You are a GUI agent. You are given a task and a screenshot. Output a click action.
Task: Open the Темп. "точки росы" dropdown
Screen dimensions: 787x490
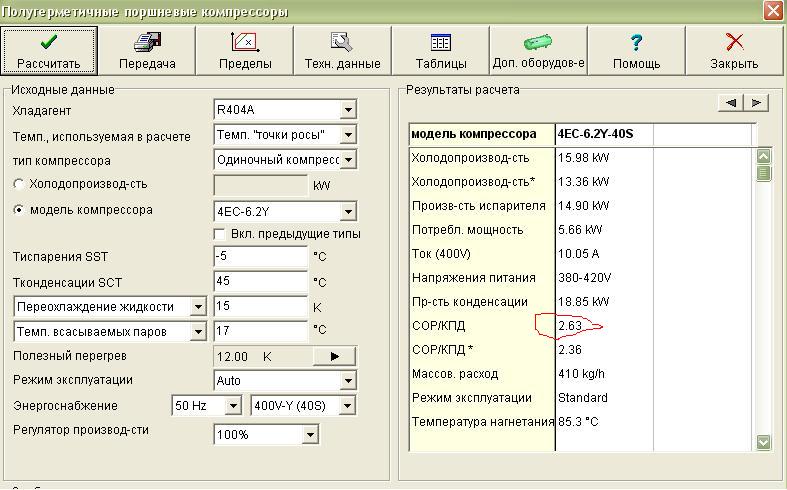[x=348, y=135]
